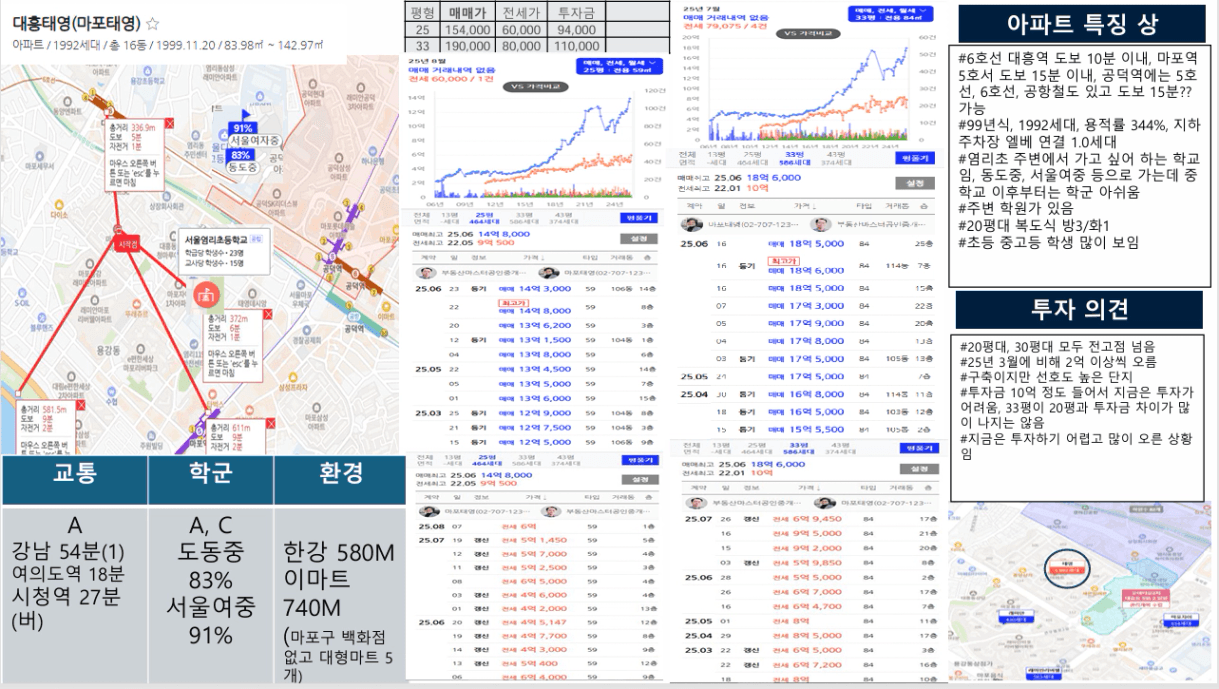The width and height of the screenshot is (1219, 689).
Task: Select the 전세 5억 1,450 lease row
Action: 536,540
